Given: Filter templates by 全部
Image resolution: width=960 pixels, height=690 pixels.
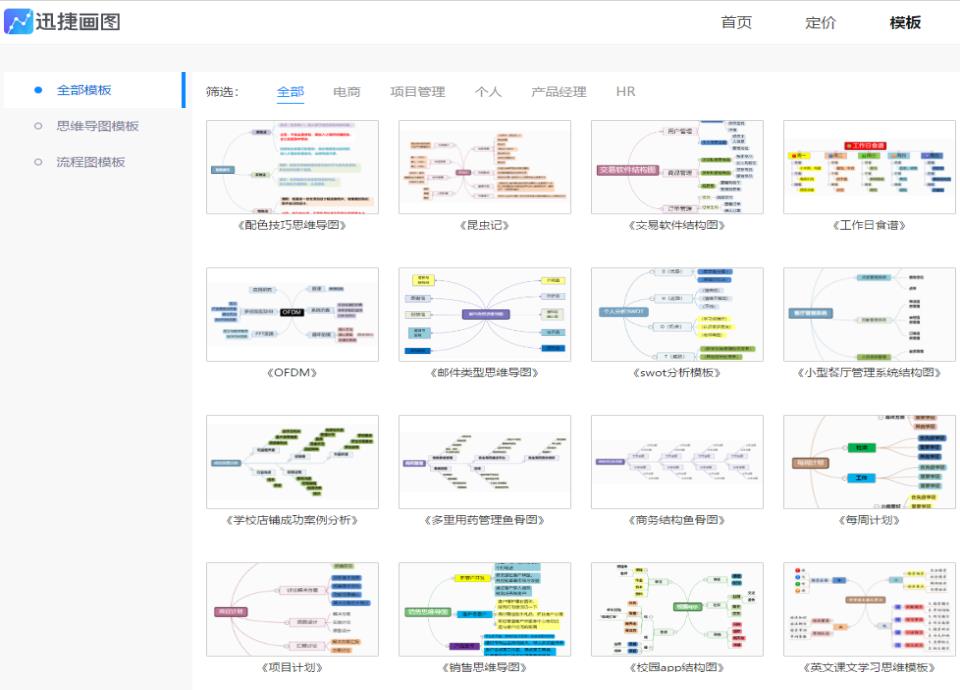Looking at the screenshot, I should [x=290, y=92].
